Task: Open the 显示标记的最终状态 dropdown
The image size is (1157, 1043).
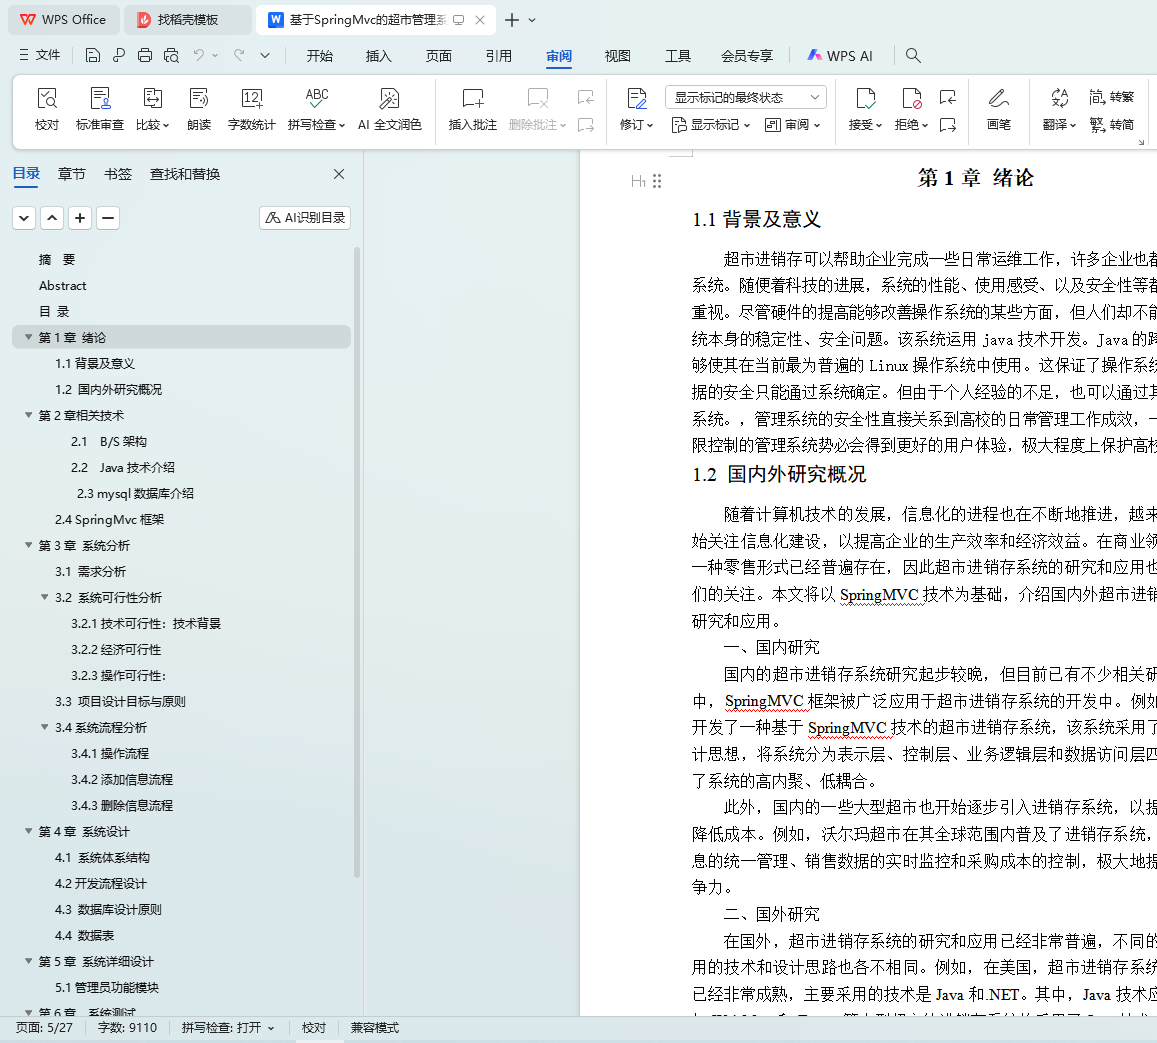Action: tap(745, 97)
